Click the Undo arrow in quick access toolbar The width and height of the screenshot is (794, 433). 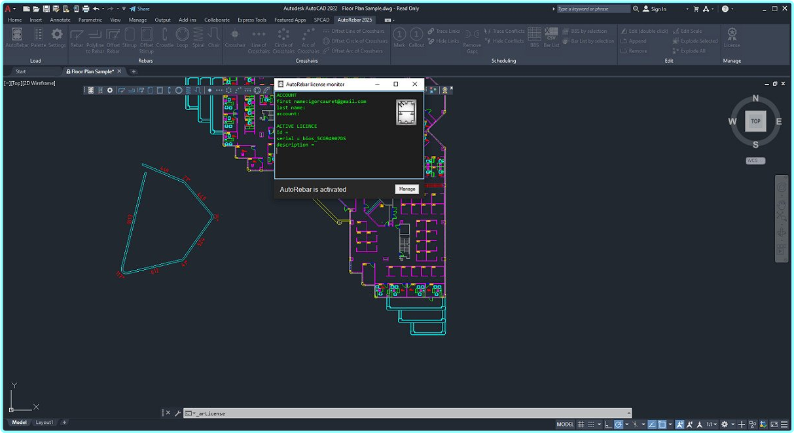point(96,9)
